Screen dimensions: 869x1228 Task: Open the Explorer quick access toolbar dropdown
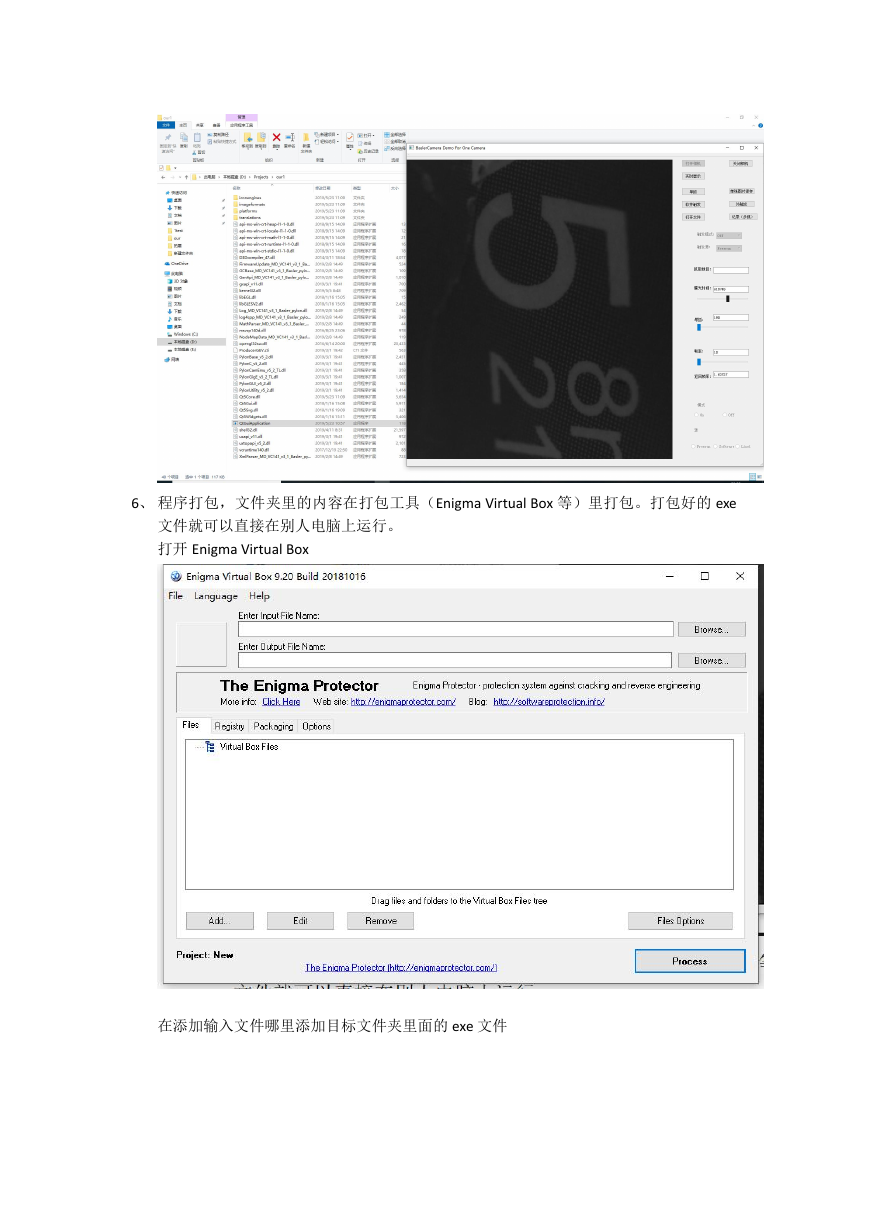[175, 167]
